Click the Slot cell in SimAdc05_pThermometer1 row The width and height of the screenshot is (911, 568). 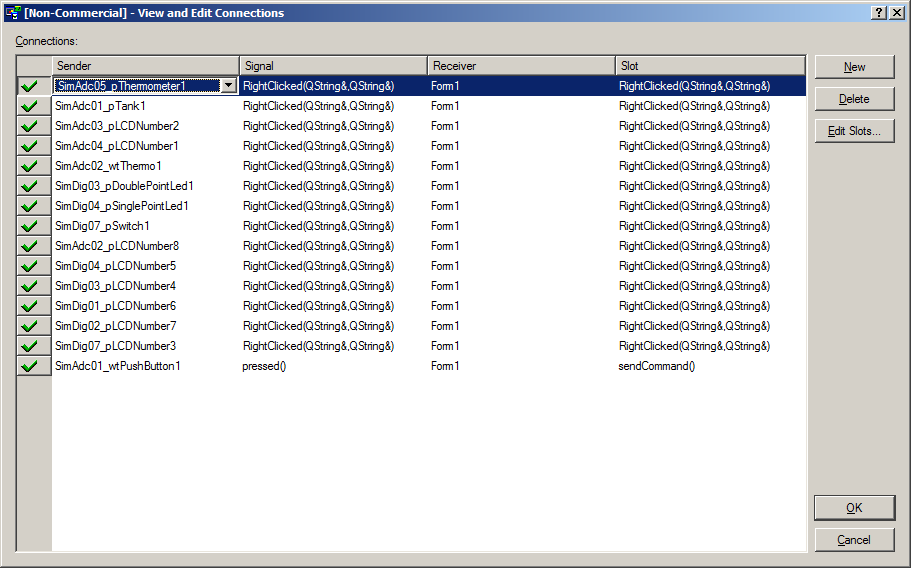pos(711,86)
